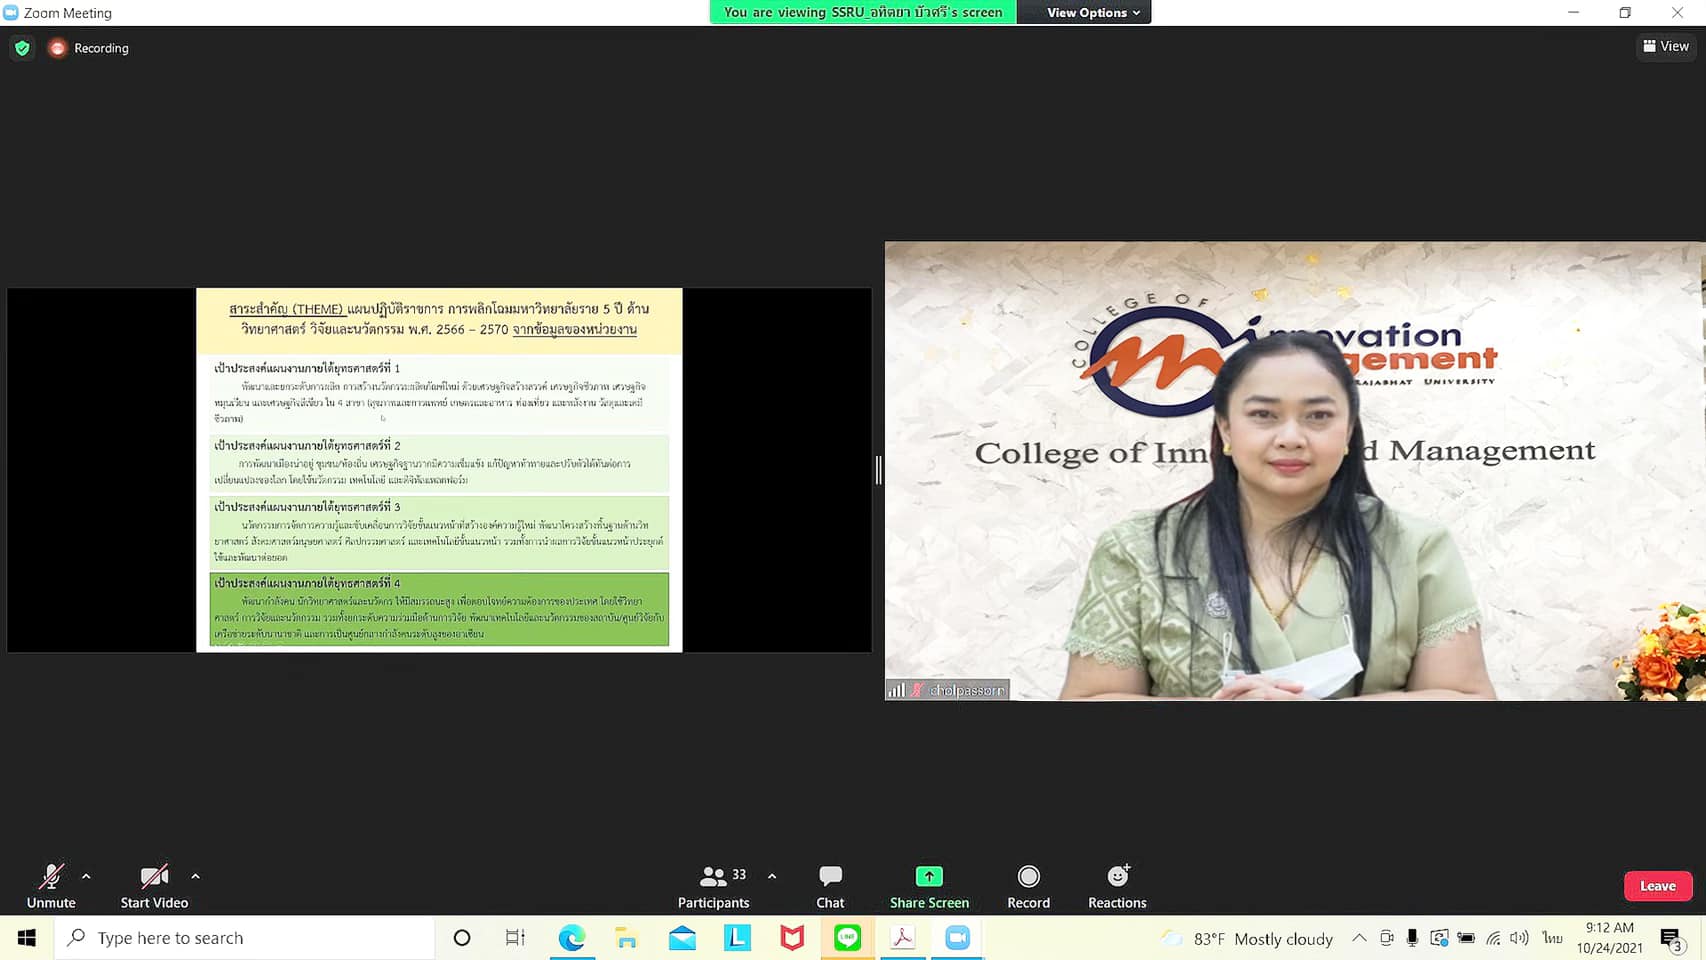Open McAfee icon in the taskbar

792,938
